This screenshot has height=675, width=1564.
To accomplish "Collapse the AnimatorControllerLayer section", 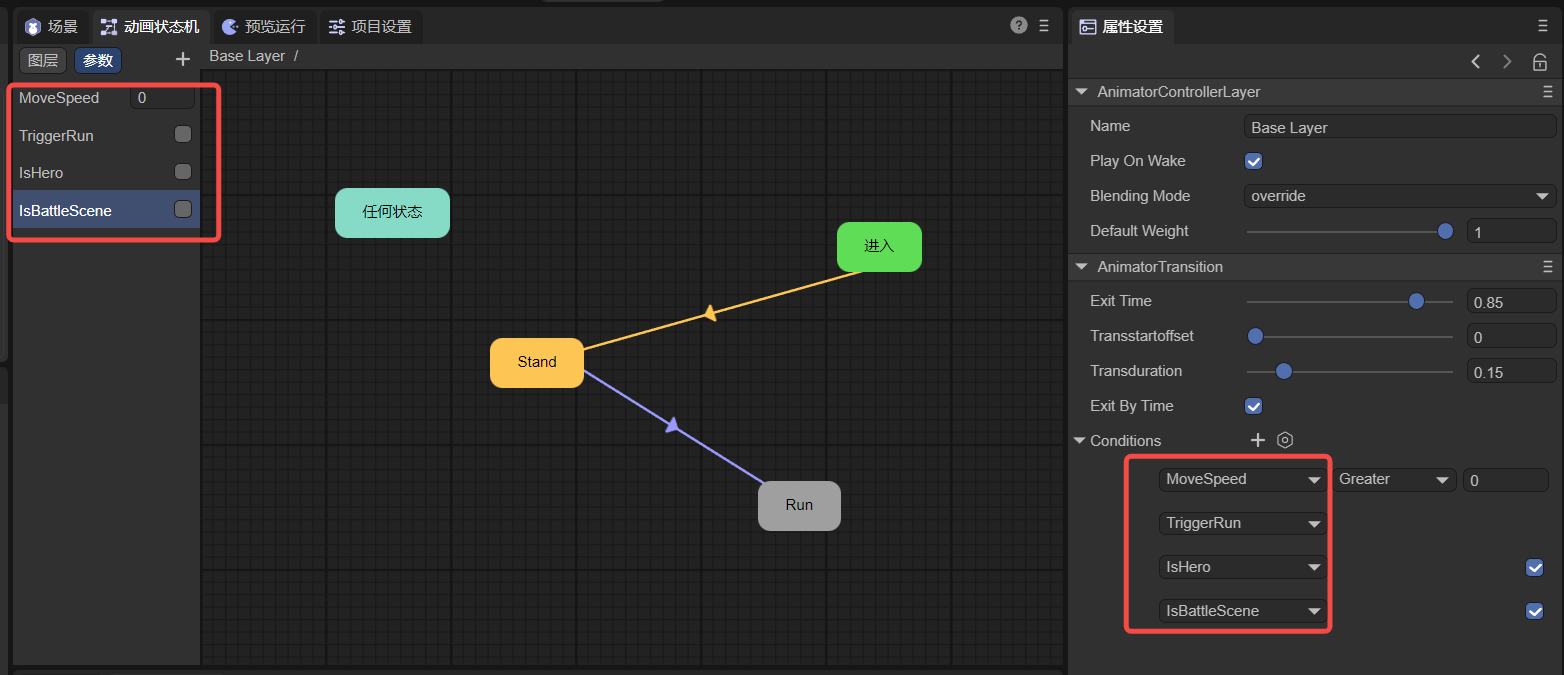I will coord(1081,92).
